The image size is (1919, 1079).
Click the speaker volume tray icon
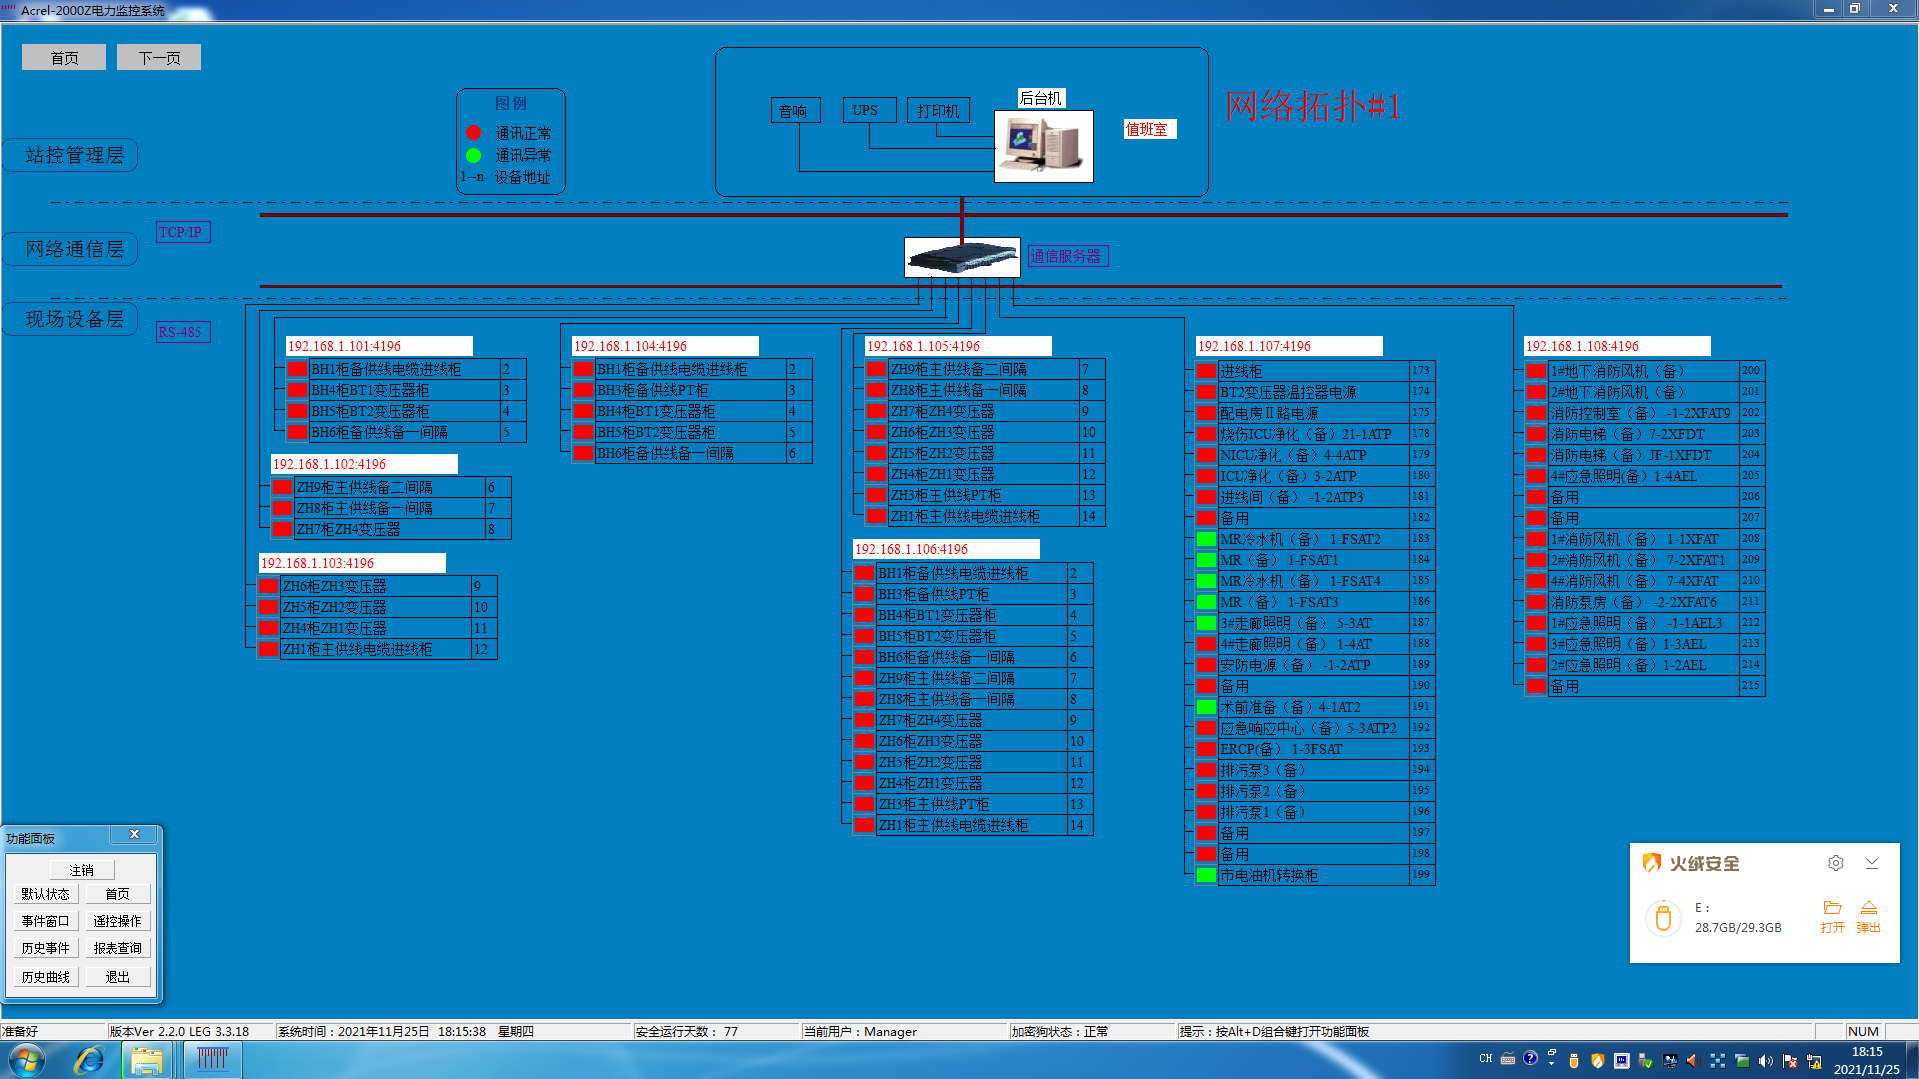1765,1061
